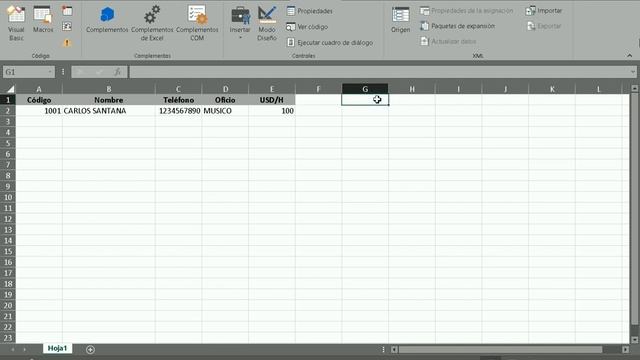Add a new sheet with plus icon
This screenshot has height=360, width=640.
coord(90,349)
